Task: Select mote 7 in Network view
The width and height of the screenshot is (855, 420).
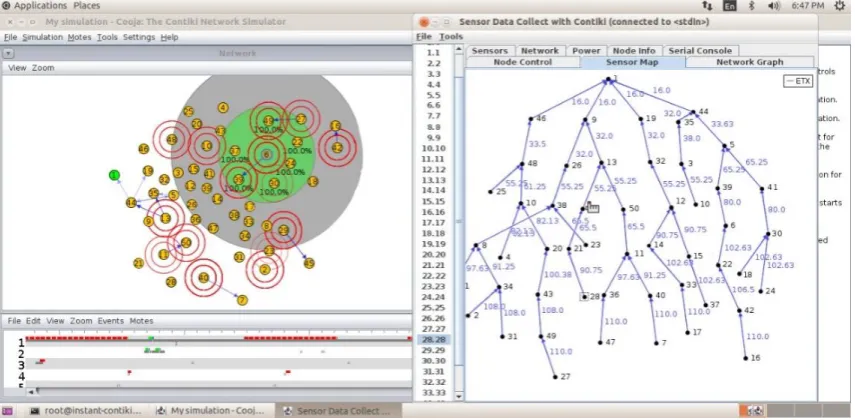Action: click(x=242, y=300)
